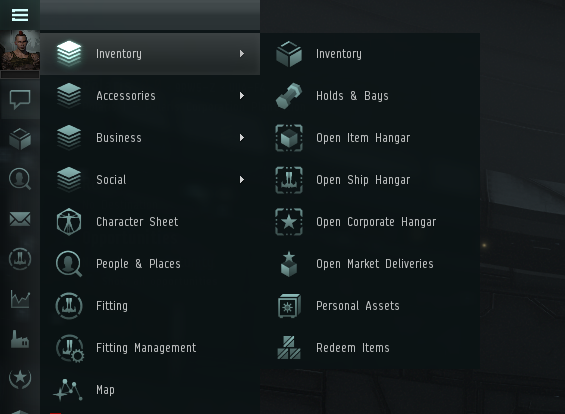The width and height of the screenshot is (565, 414).
Task: Expand the Social submenu arrow
Action: pyautogui.click(x=242, y=179)
